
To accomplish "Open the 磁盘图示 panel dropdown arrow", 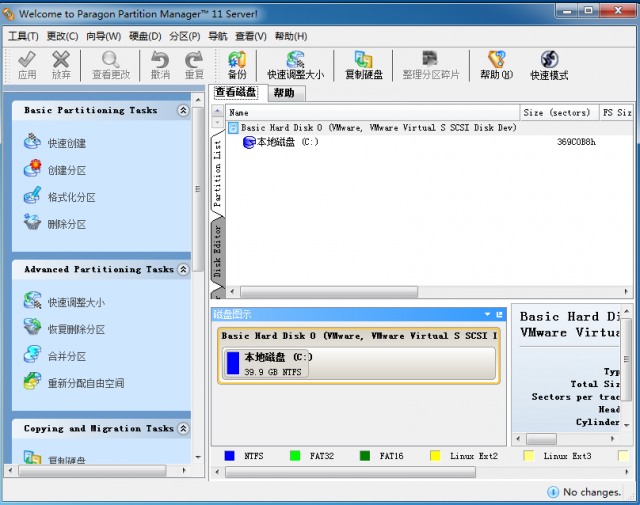I will point(487,314).
